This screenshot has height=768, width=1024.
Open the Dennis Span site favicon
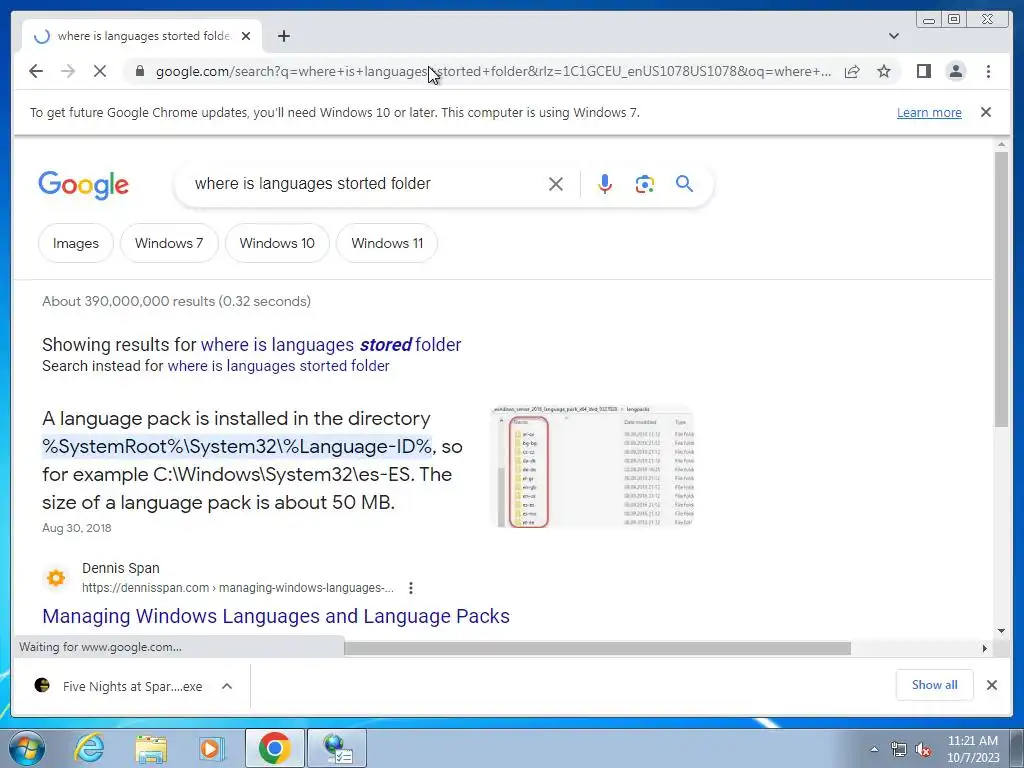tap(56, 577)
